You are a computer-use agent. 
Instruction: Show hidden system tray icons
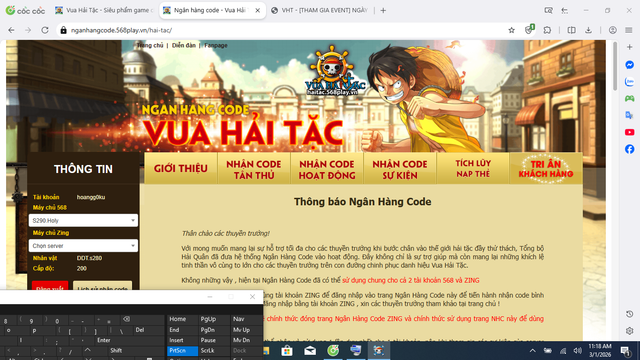click(533, 351)
